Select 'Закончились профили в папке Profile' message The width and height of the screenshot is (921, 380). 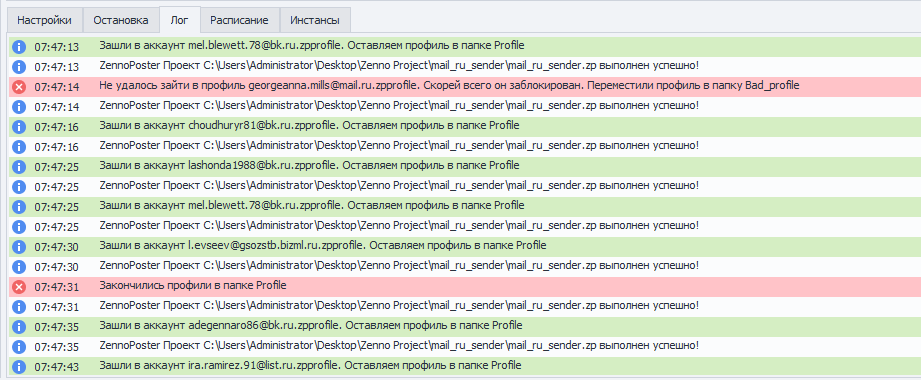click(193, 285)
